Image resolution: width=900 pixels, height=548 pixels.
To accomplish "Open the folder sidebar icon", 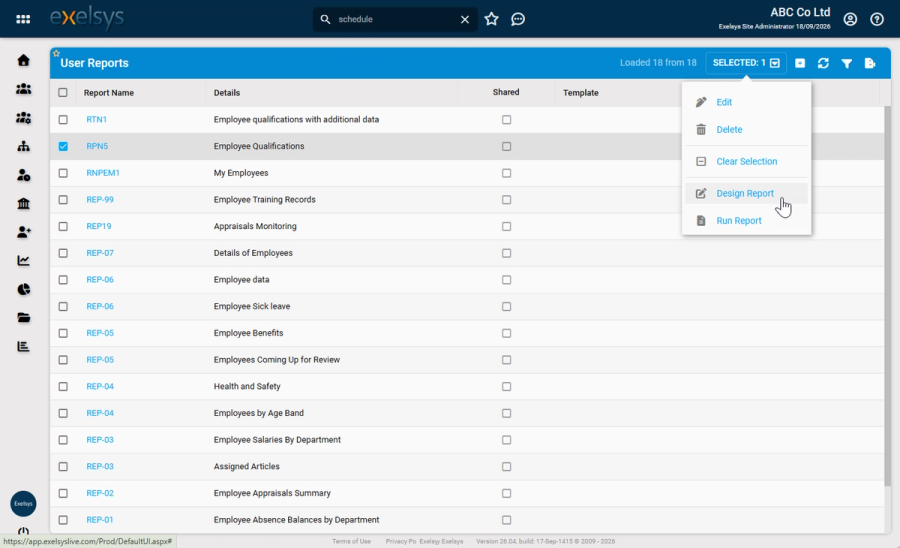I will click(24, 318).
